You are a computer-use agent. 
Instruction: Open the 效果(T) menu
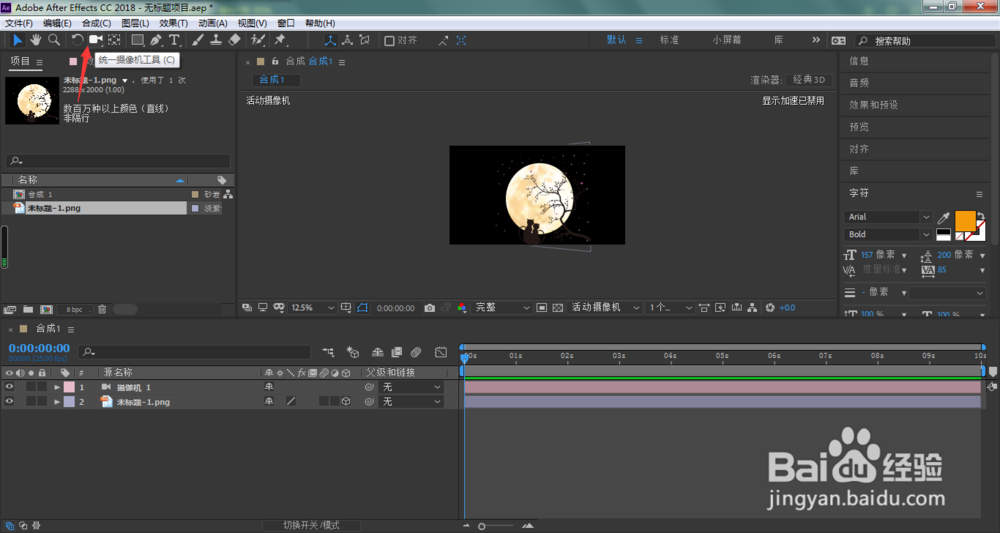[x=173, y=23]
